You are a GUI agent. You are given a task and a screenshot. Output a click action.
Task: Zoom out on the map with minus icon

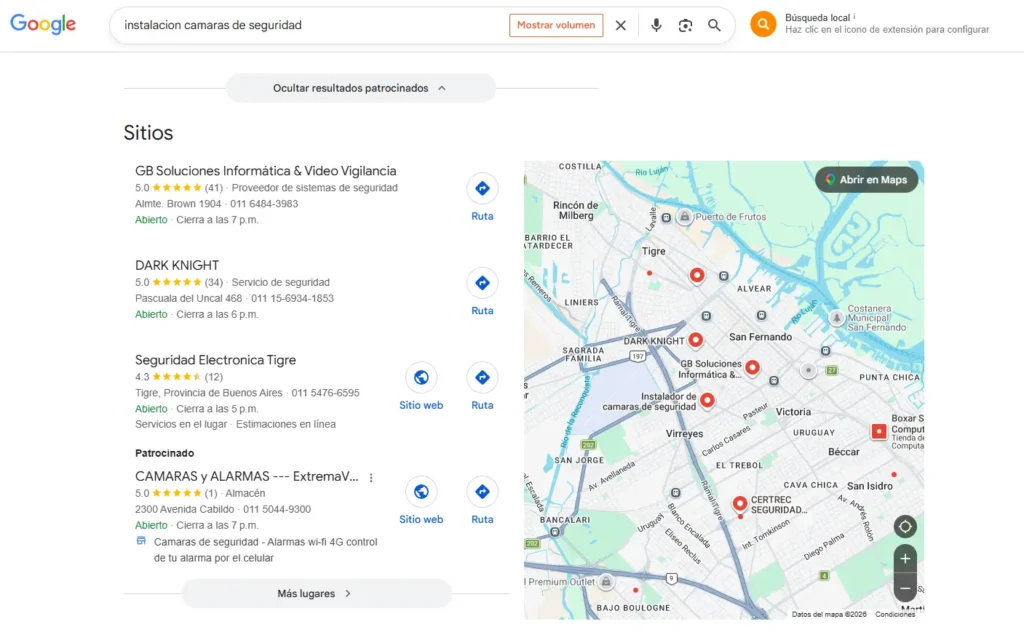(905, 589)
